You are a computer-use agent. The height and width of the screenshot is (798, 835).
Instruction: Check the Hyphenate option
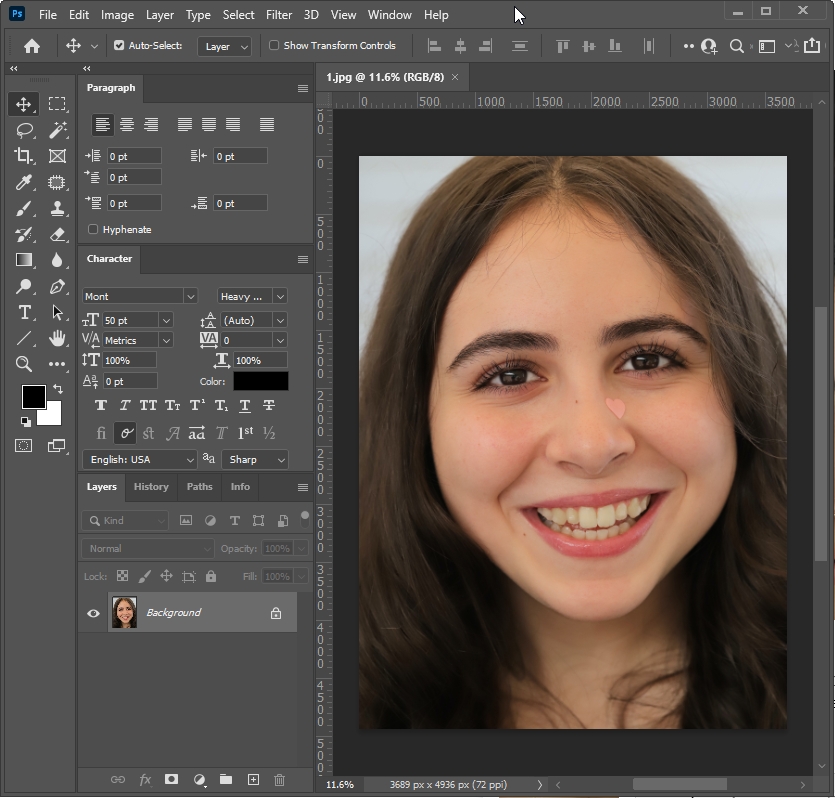(x=93, y=230)
